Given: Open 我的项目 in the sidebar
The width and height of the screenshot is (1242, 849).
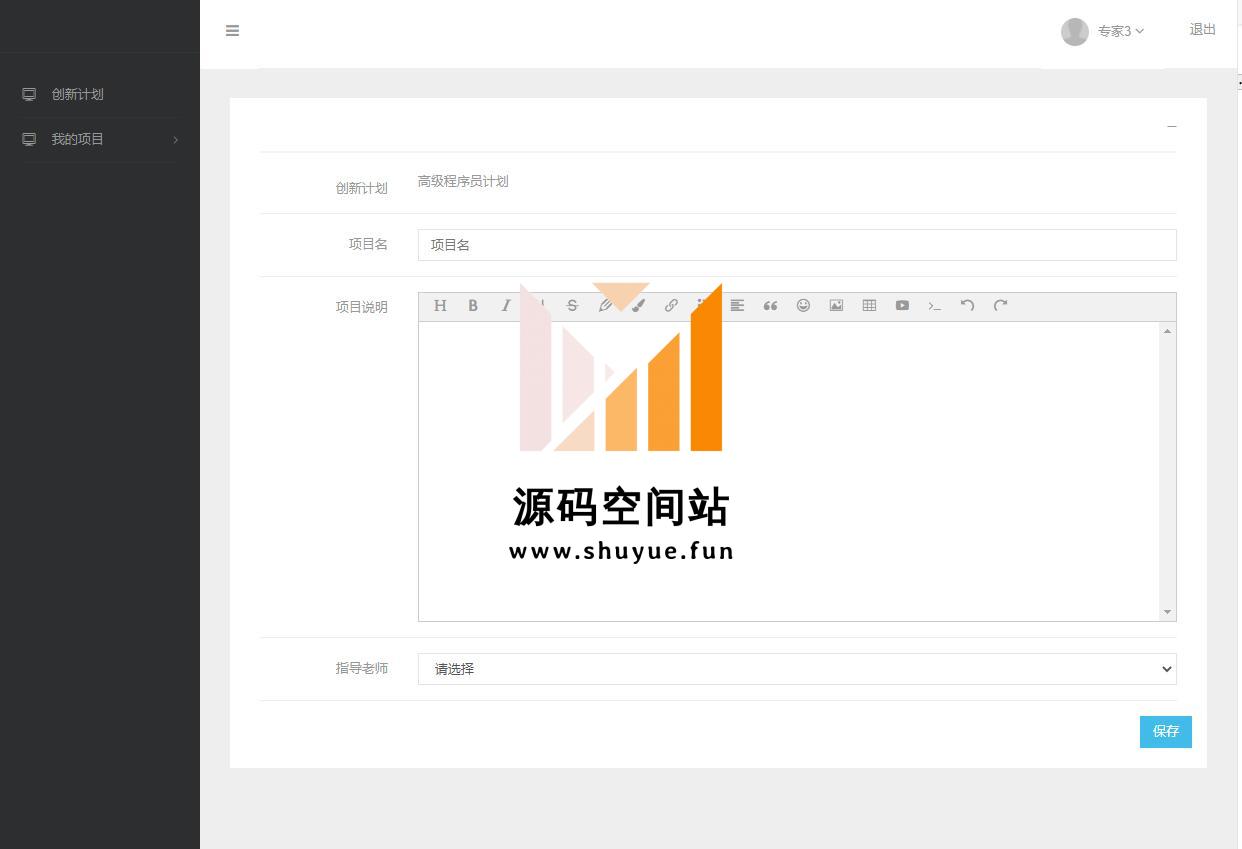Looking at the screenshot, I should click(78, 139).
